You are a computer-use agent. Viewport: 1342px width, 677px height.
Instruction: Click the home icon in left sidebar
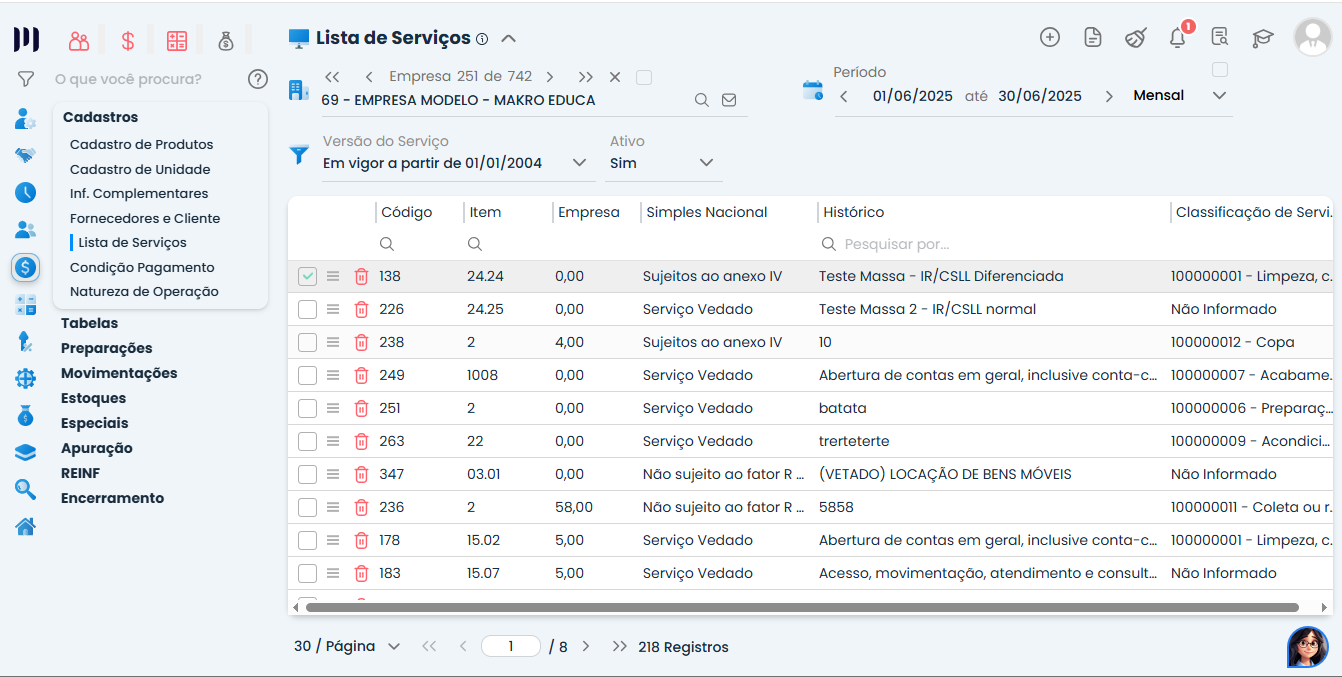pos(25,526)
